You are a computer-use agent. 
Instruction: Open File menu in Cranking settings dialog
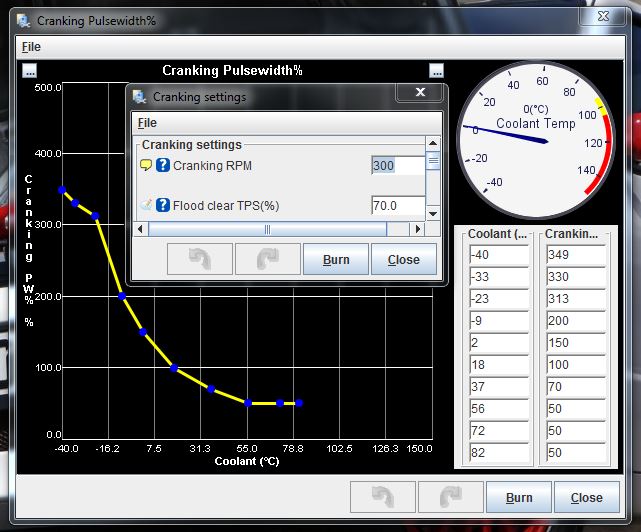(147, 123)
